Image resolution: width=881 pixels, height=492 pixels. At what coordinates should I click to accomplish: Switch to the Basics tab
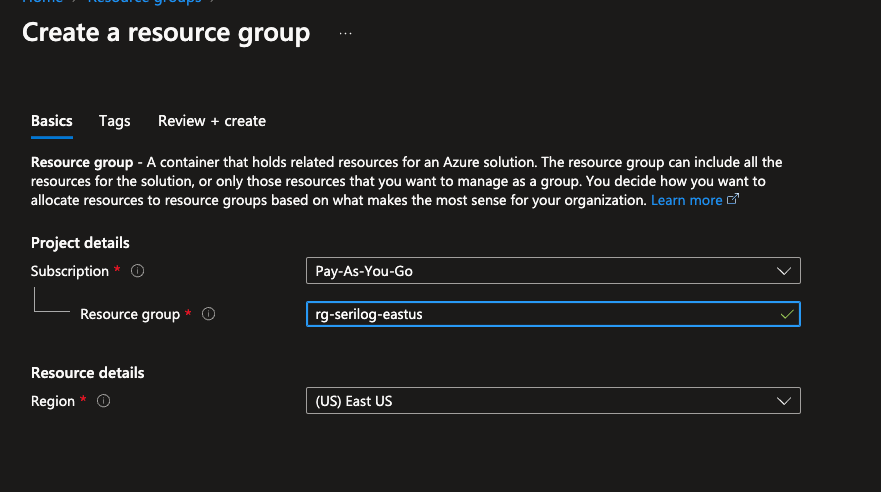[52, 121]
